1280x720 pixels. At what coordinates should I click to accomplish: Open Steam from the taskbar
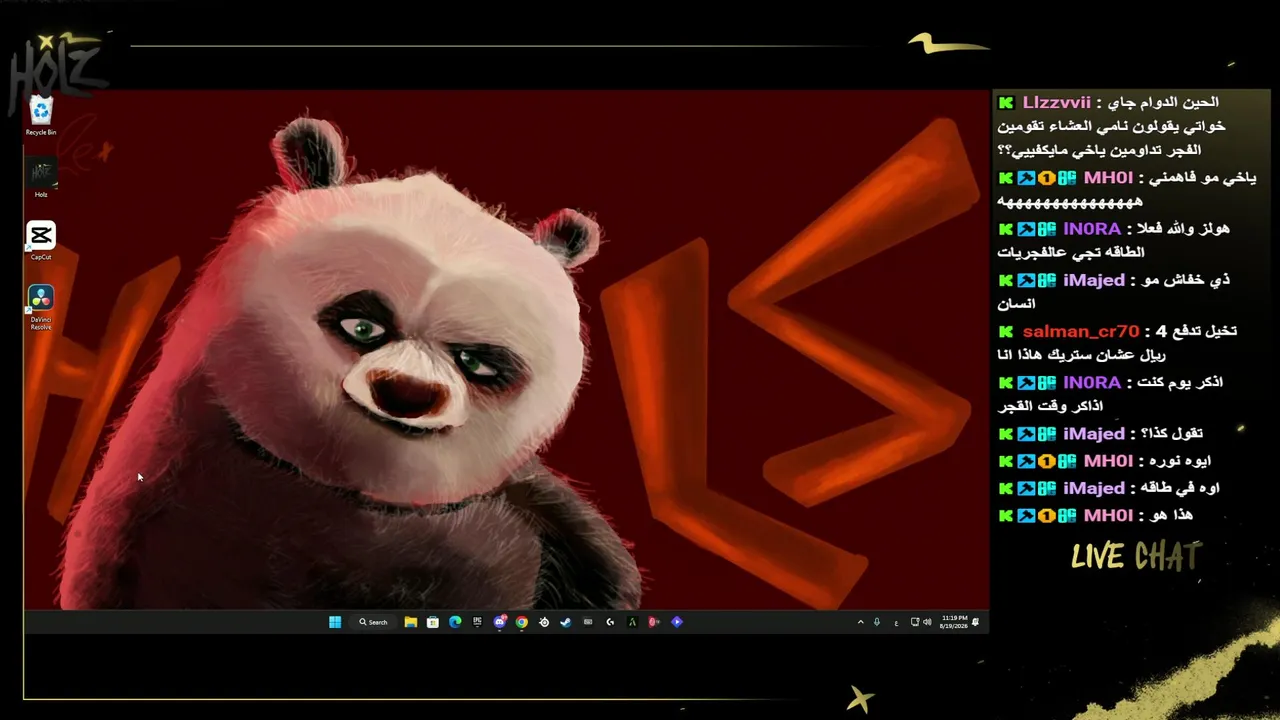(566, 622)
